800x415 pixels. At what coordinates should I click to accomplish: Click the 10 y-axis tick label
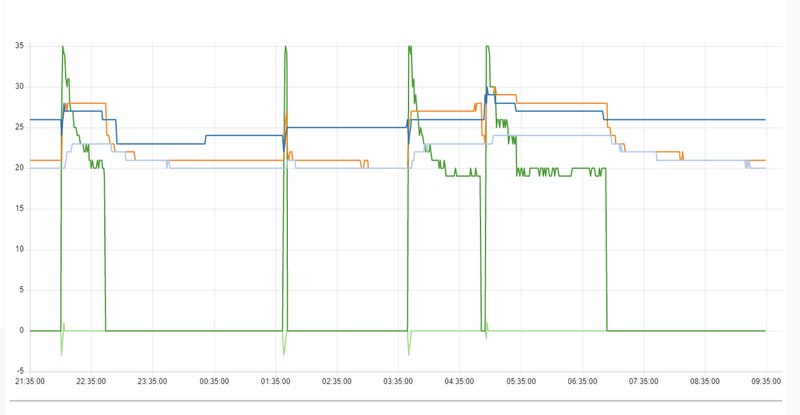tap(19, 249)
